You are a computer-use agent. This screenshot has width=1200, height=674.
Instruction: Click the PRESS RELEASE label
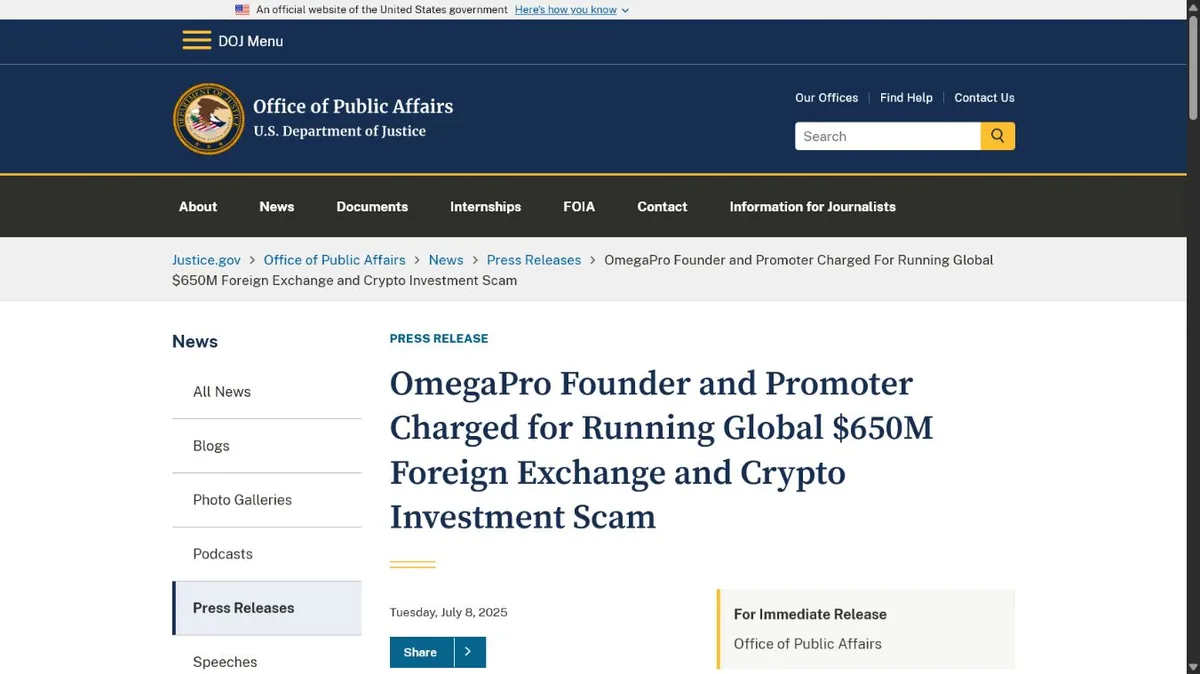coord(439,339)
